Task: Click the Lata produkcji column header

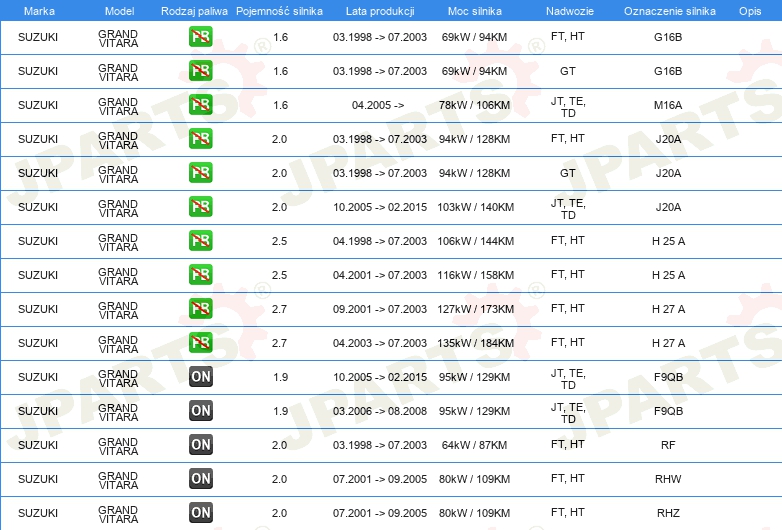Action: pos(380,11)
